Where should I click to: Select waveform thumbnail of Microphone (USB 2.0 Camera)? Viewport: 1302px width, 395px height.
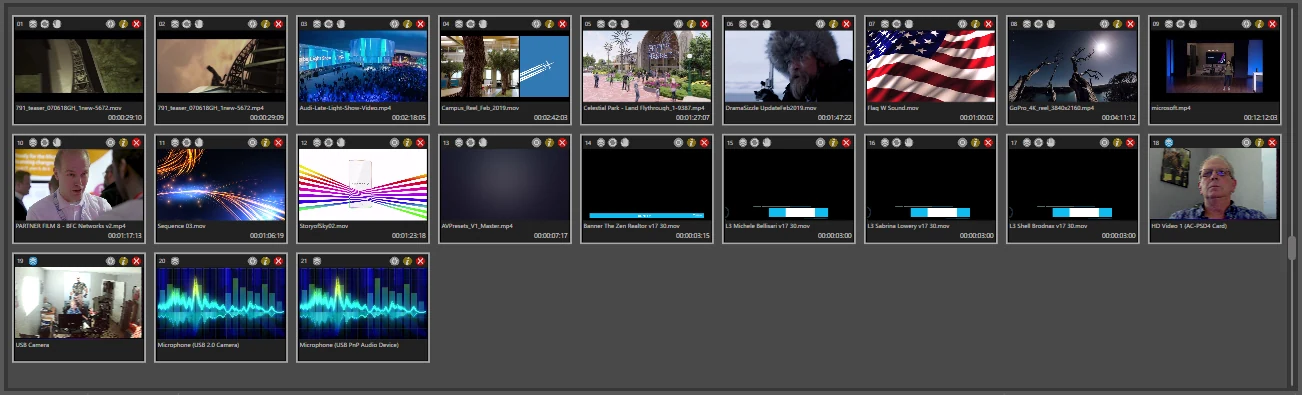coord(221,303)
